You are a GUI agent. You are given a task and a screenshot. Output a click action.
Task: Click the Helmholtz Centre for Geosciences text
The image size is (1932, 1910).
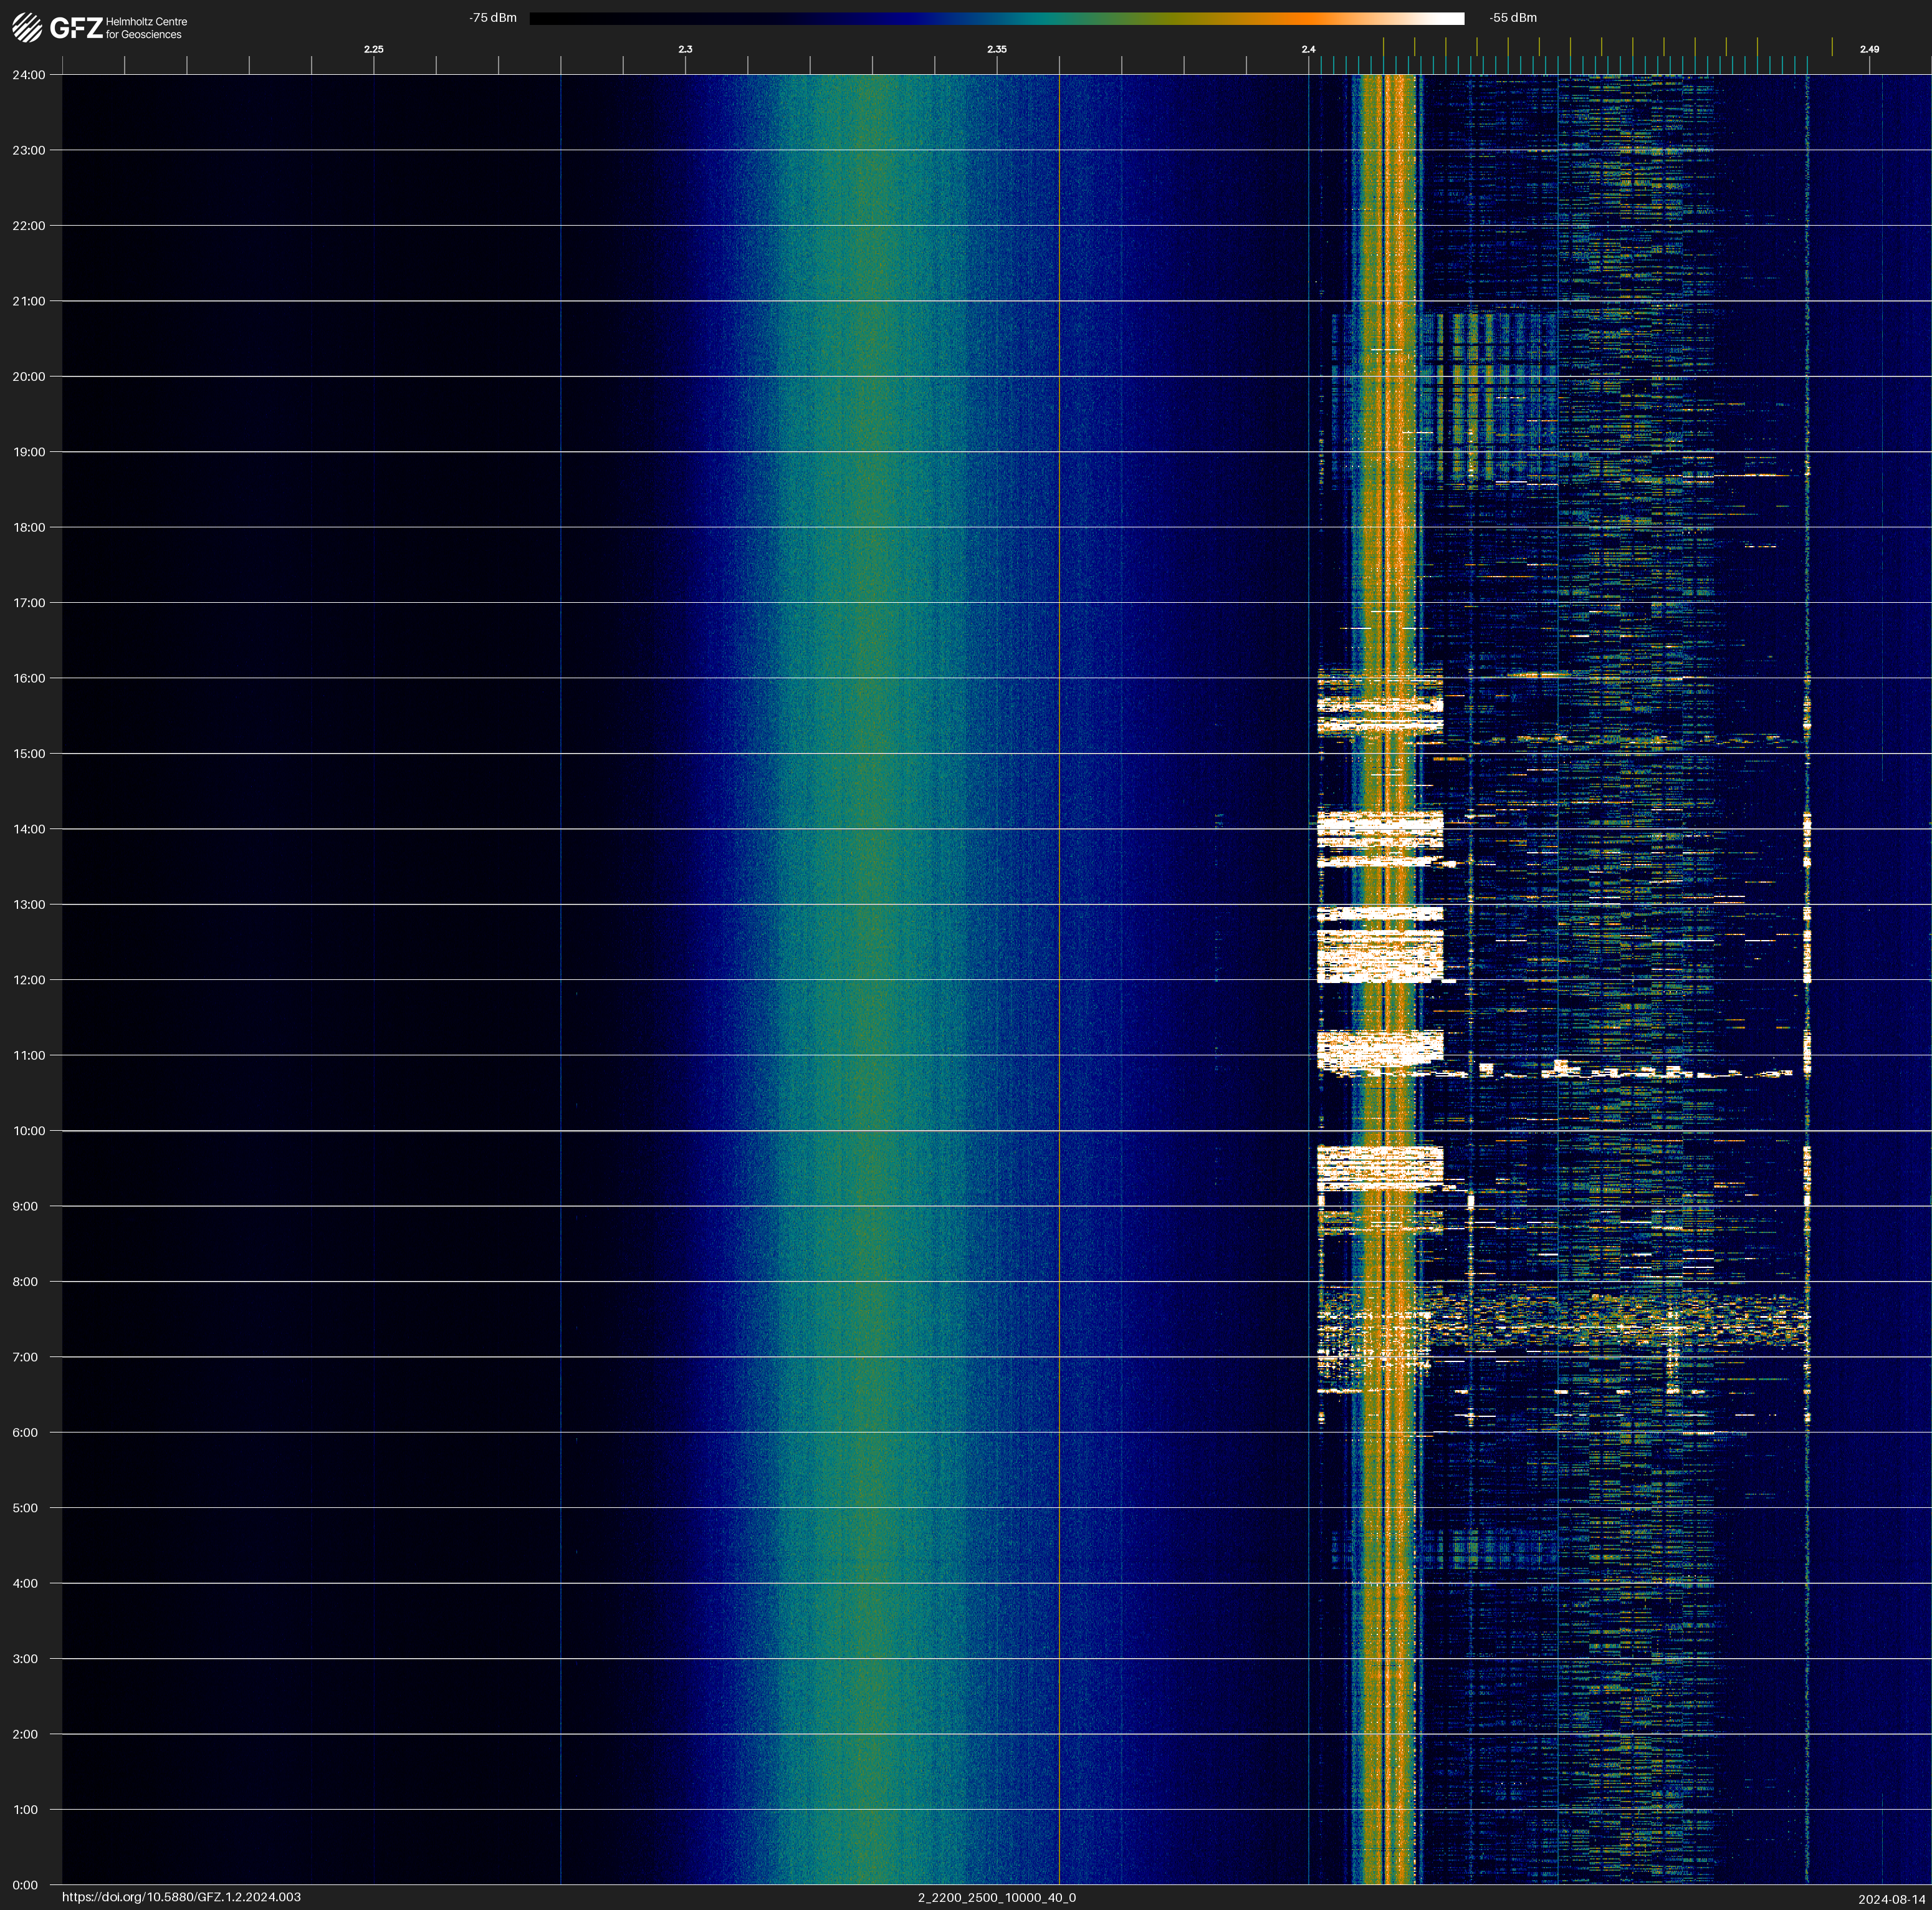[x=146, y=28]
